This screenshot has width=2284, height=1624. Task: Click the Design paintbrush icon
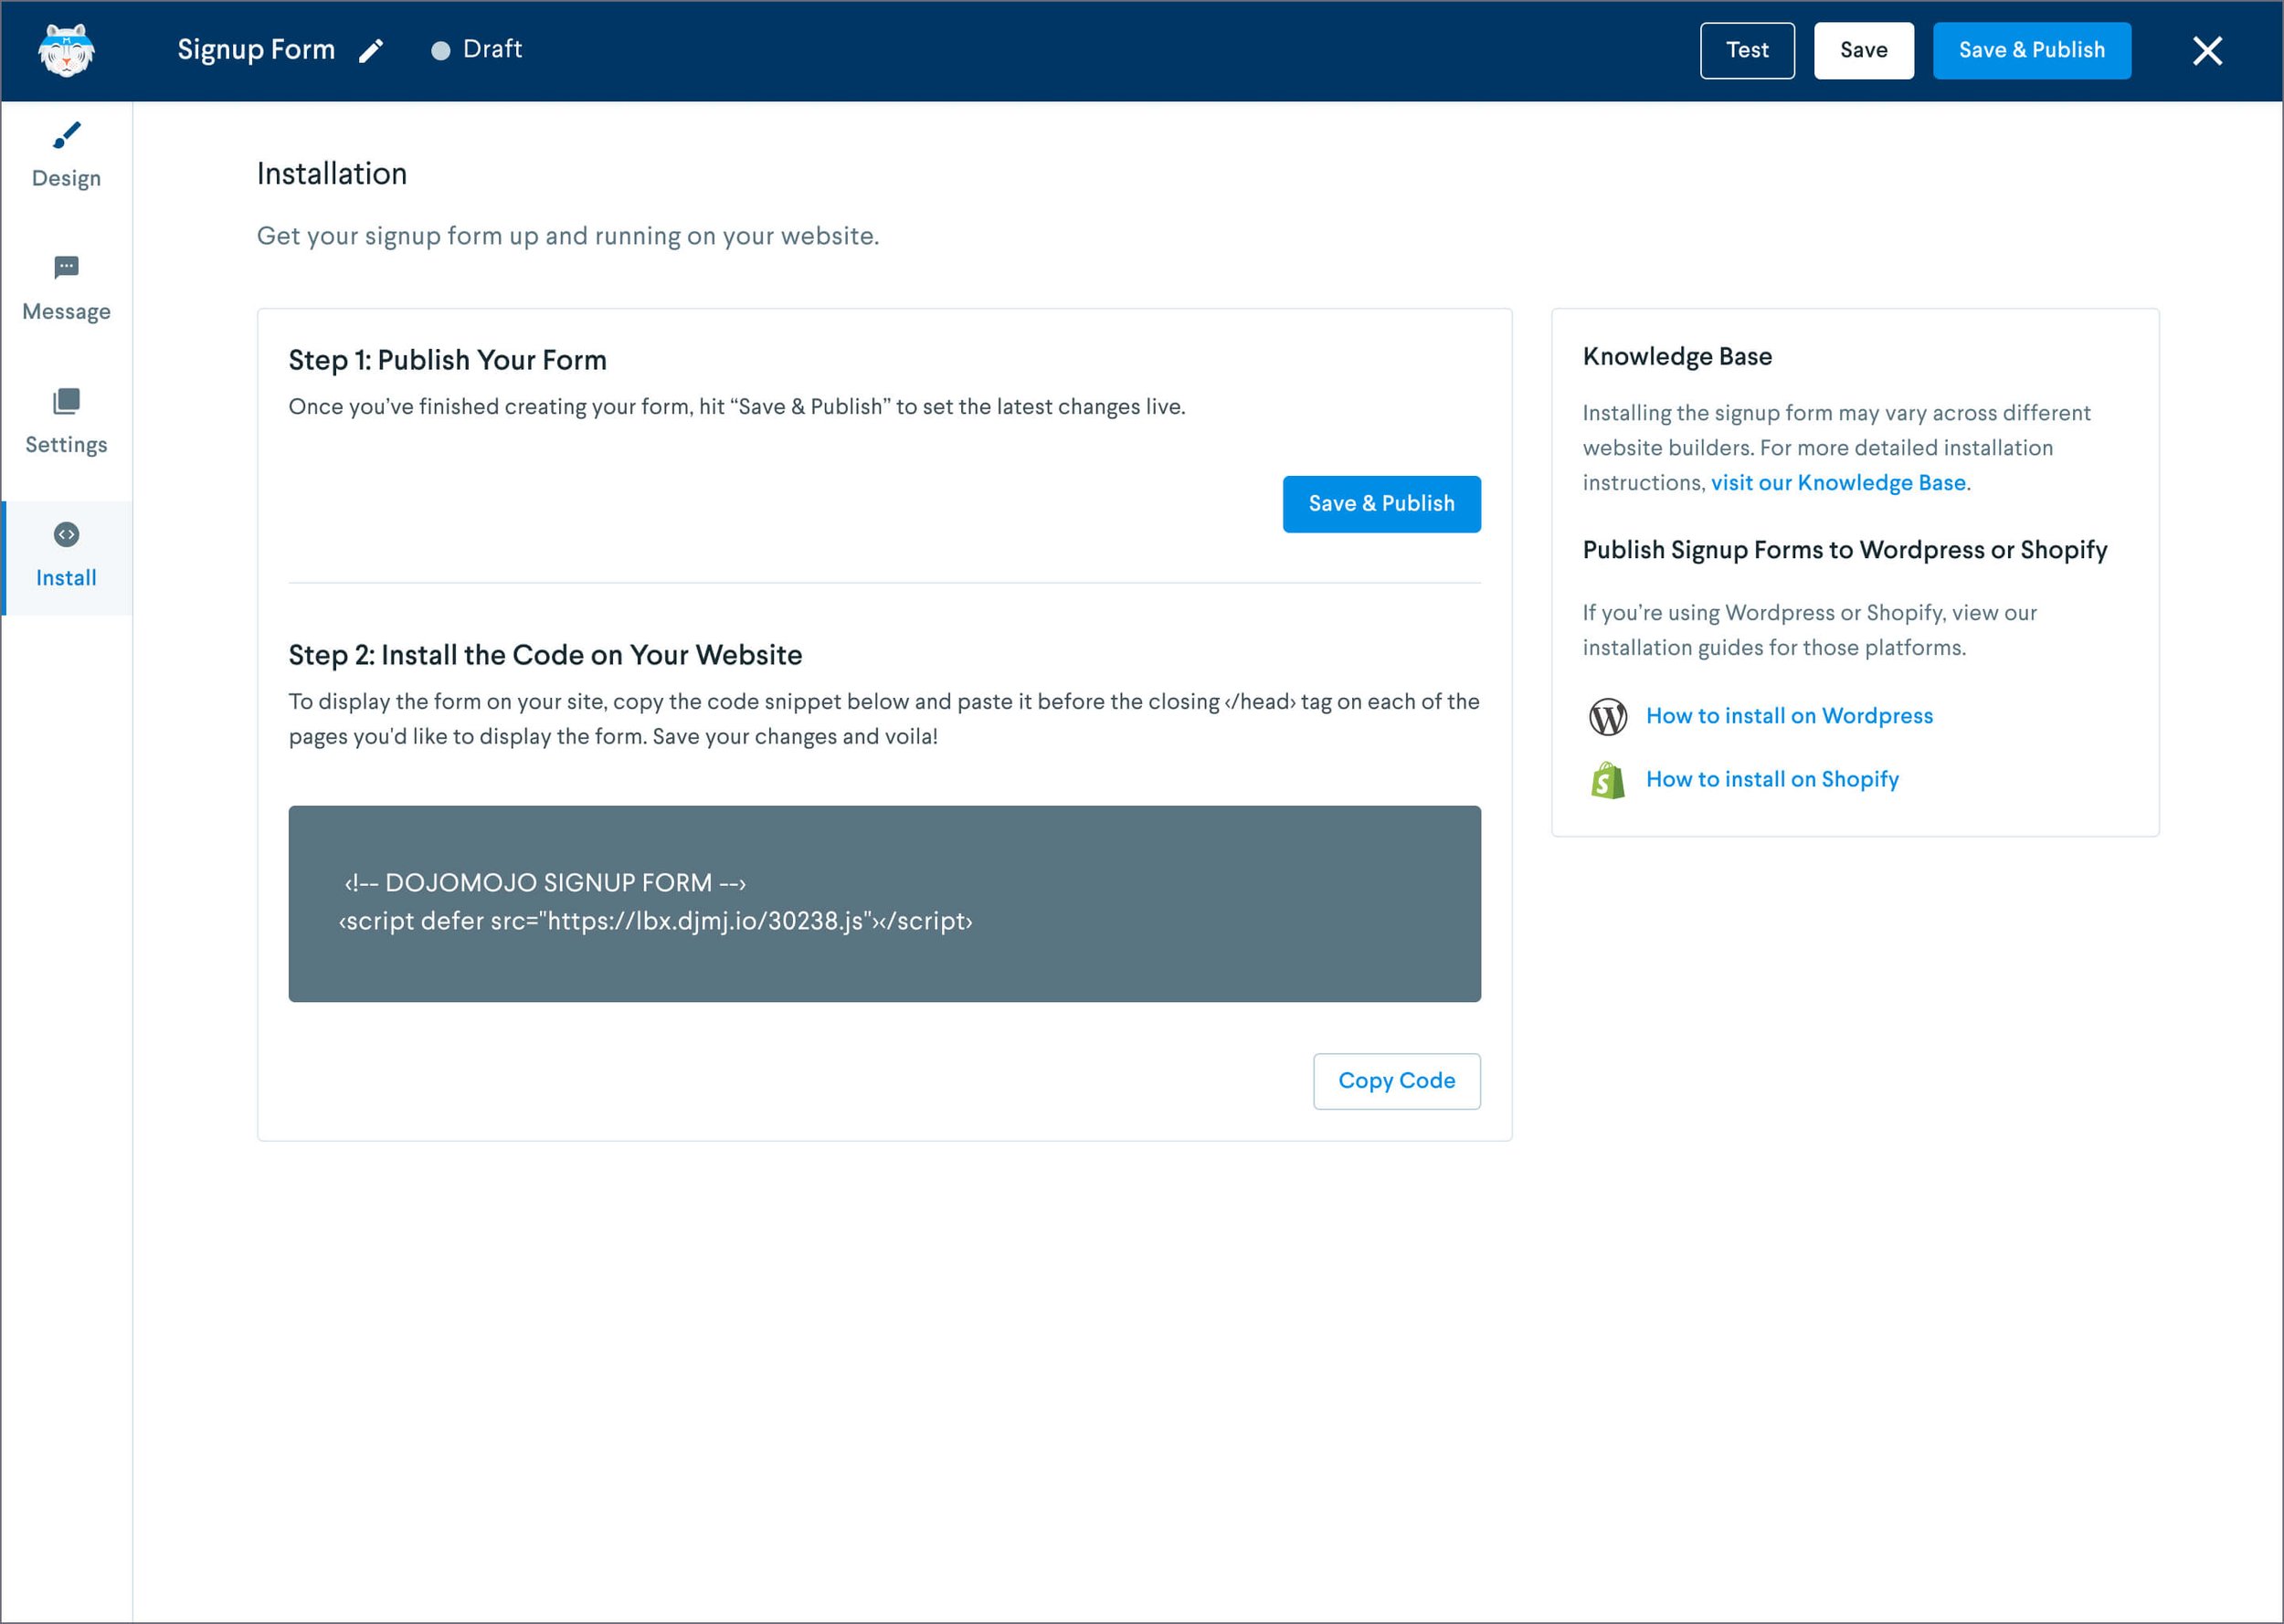tap(66, 135)
